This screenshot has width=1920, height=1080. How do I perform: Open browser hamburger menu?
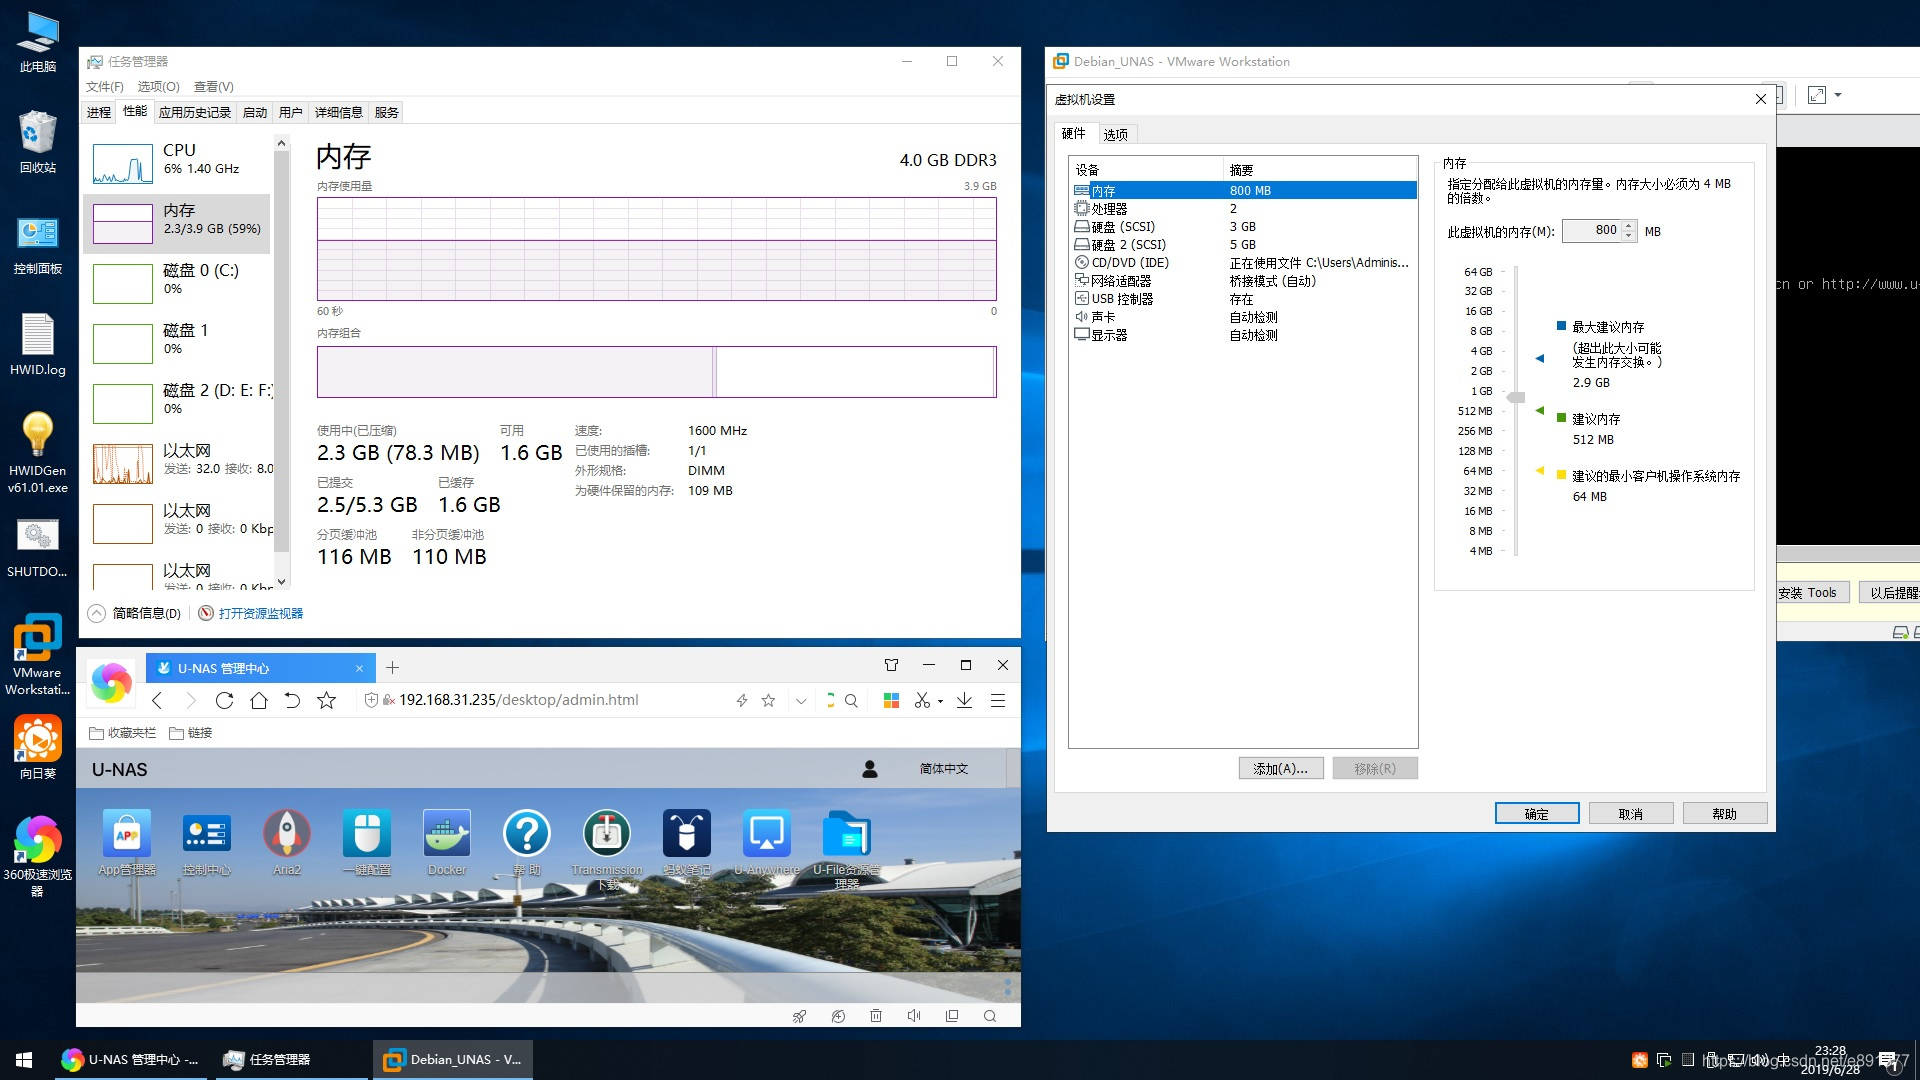pos(997,700)
